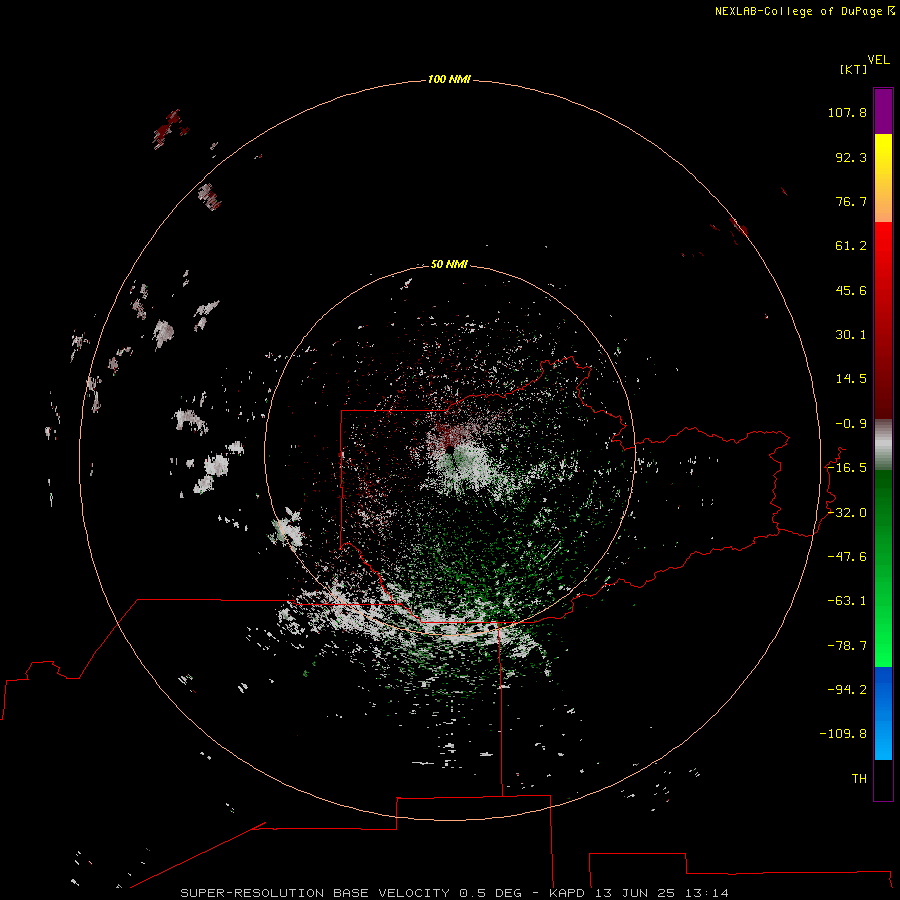Click the -0.9 velocity scale value
This screenshot has width=900, height=900.
(x=851, y=424)
